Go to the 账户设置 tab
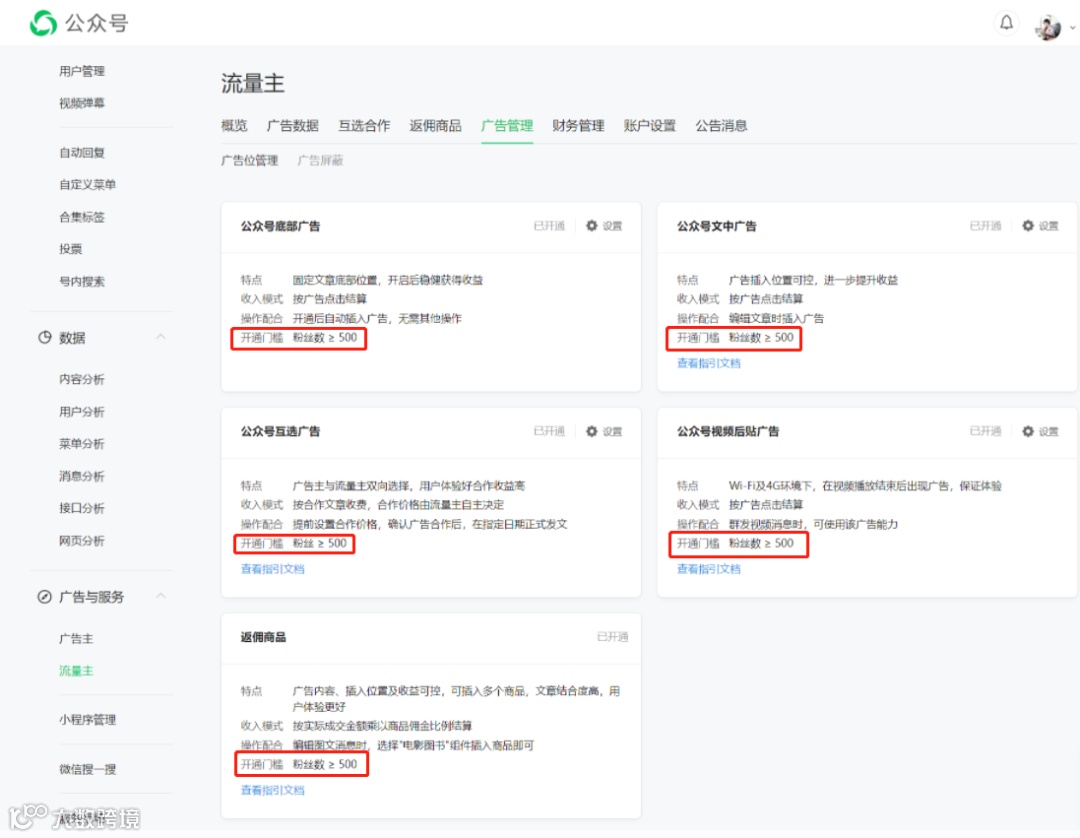 coord(650,125)
